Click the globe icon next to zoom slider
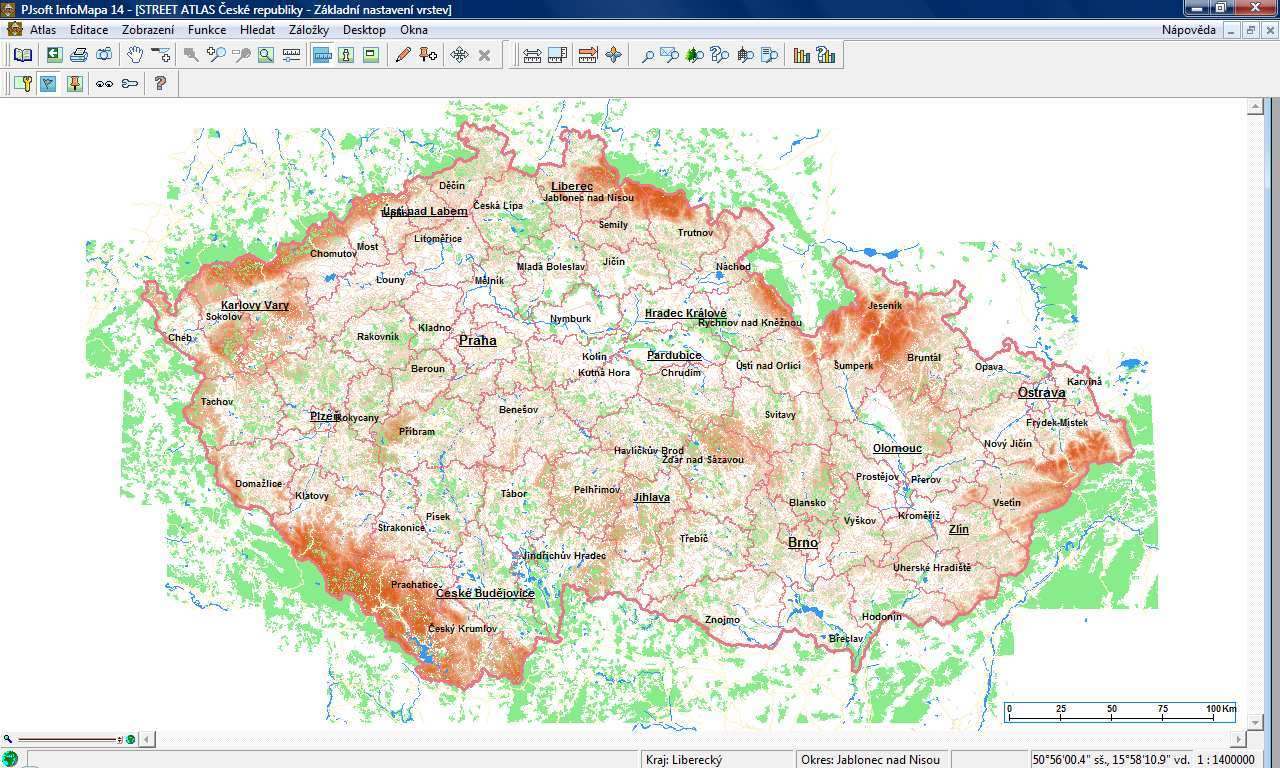The image size is (1280, 768). [130, 740]
